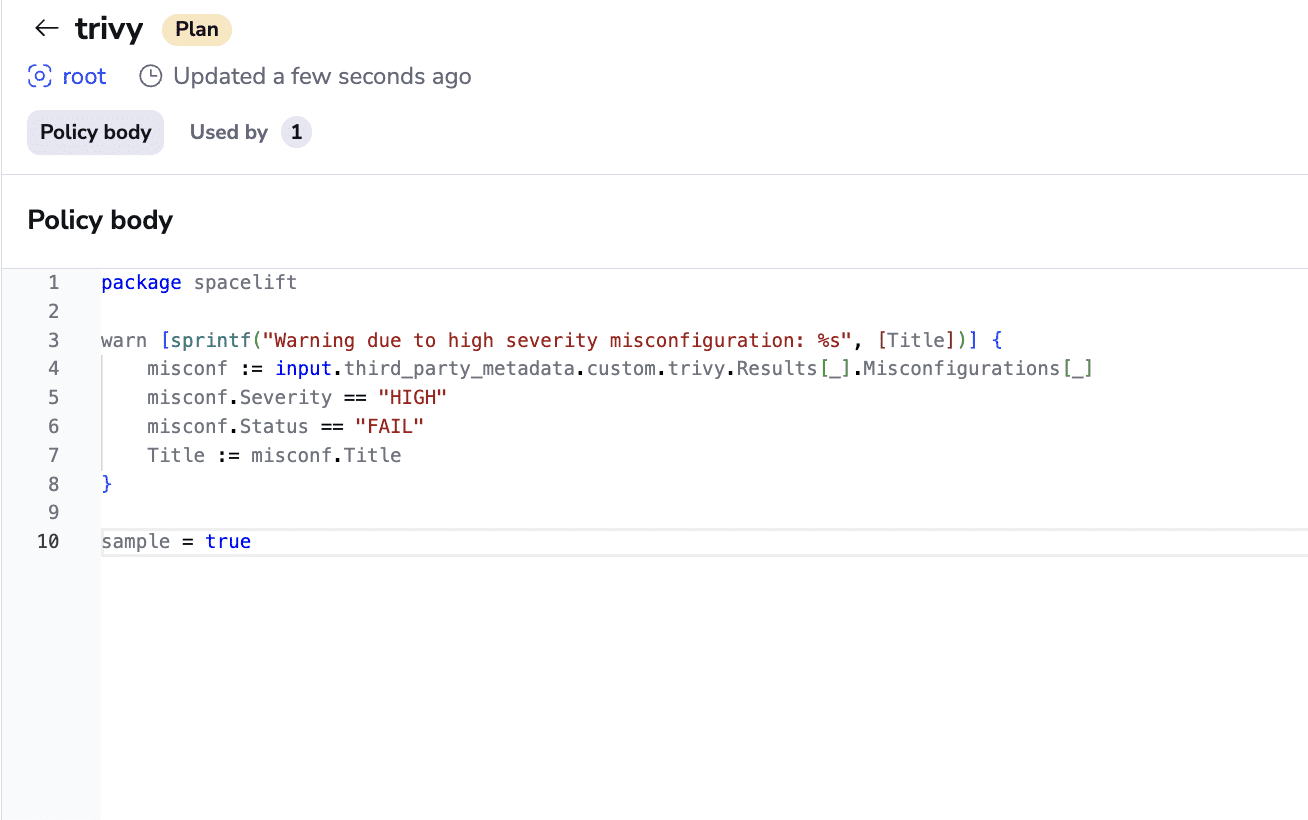This screenshot has width=1308, height=820.
Task: Click 'third_party_metadata' in the code
Action: click(459, 369)
